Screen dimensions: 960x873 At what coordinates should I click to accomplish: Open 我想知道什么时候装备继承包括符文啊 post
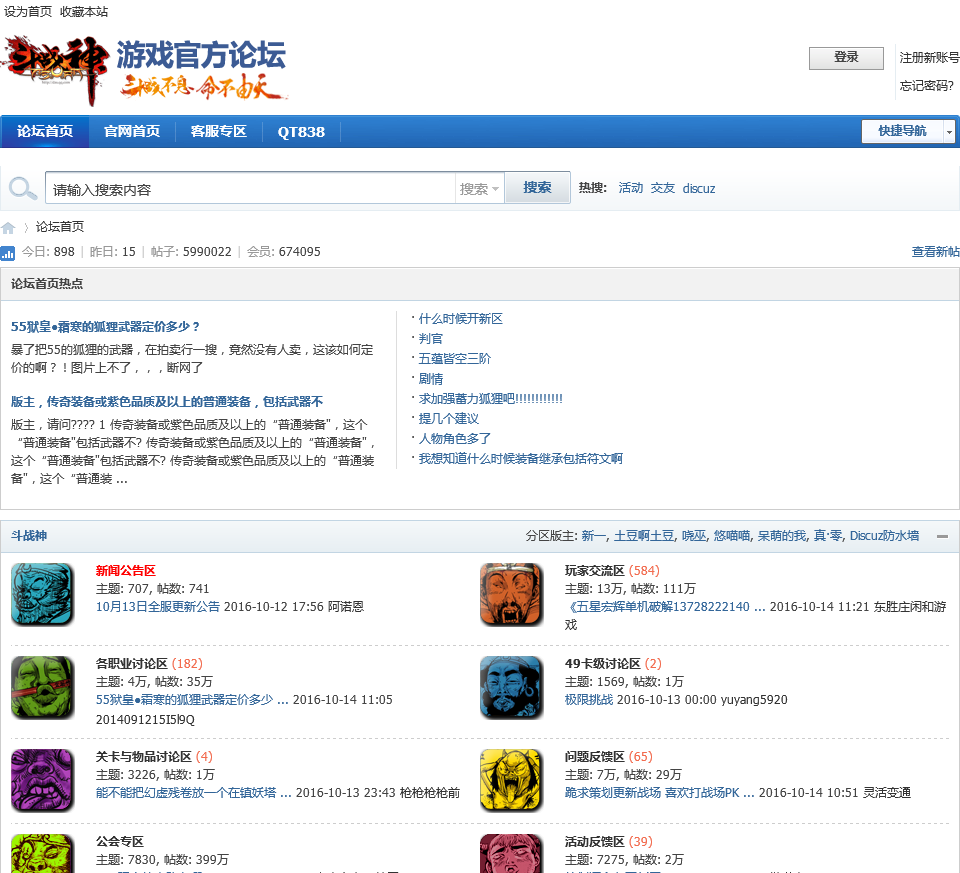(520, 459)
